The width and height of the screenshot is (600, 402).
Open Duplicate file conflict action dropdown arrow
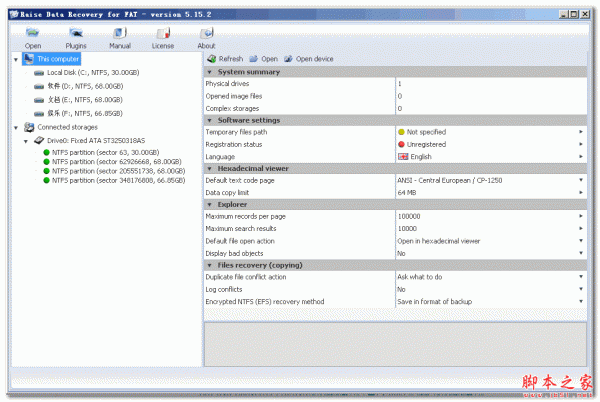coord(581,277)
